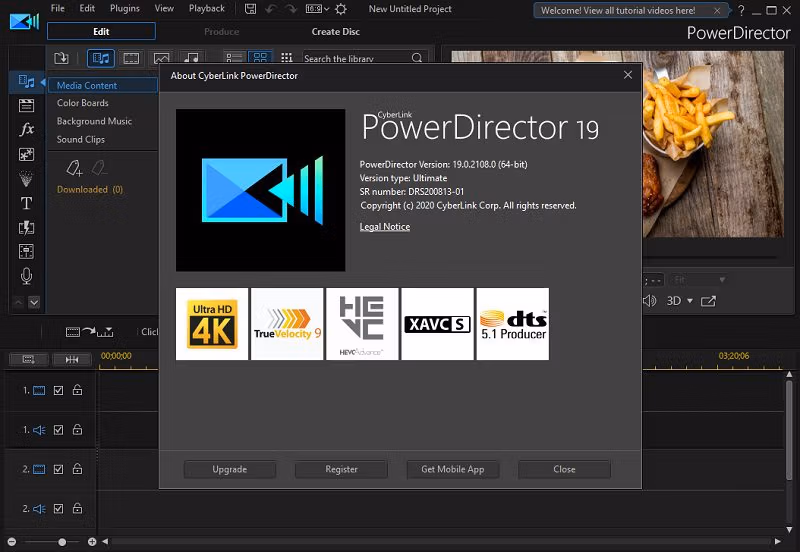Click the Save project icon
800x552 pixels.
click(x=250, y=9)
